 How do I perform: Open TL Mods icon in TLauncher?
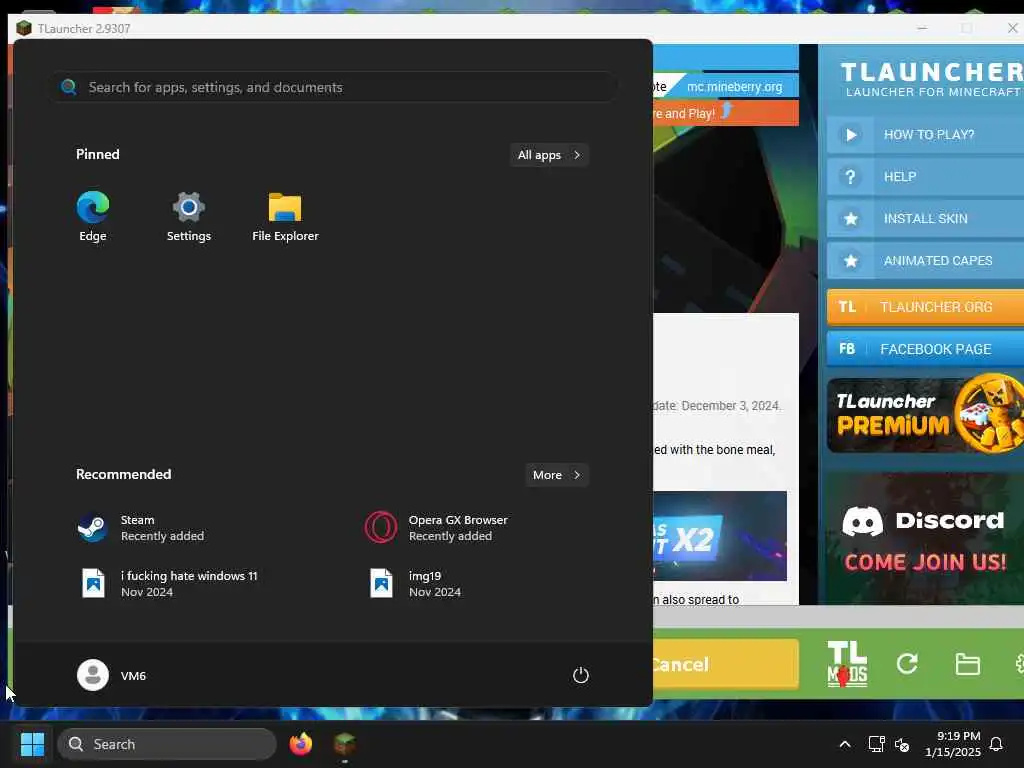[x=847, y=664]
